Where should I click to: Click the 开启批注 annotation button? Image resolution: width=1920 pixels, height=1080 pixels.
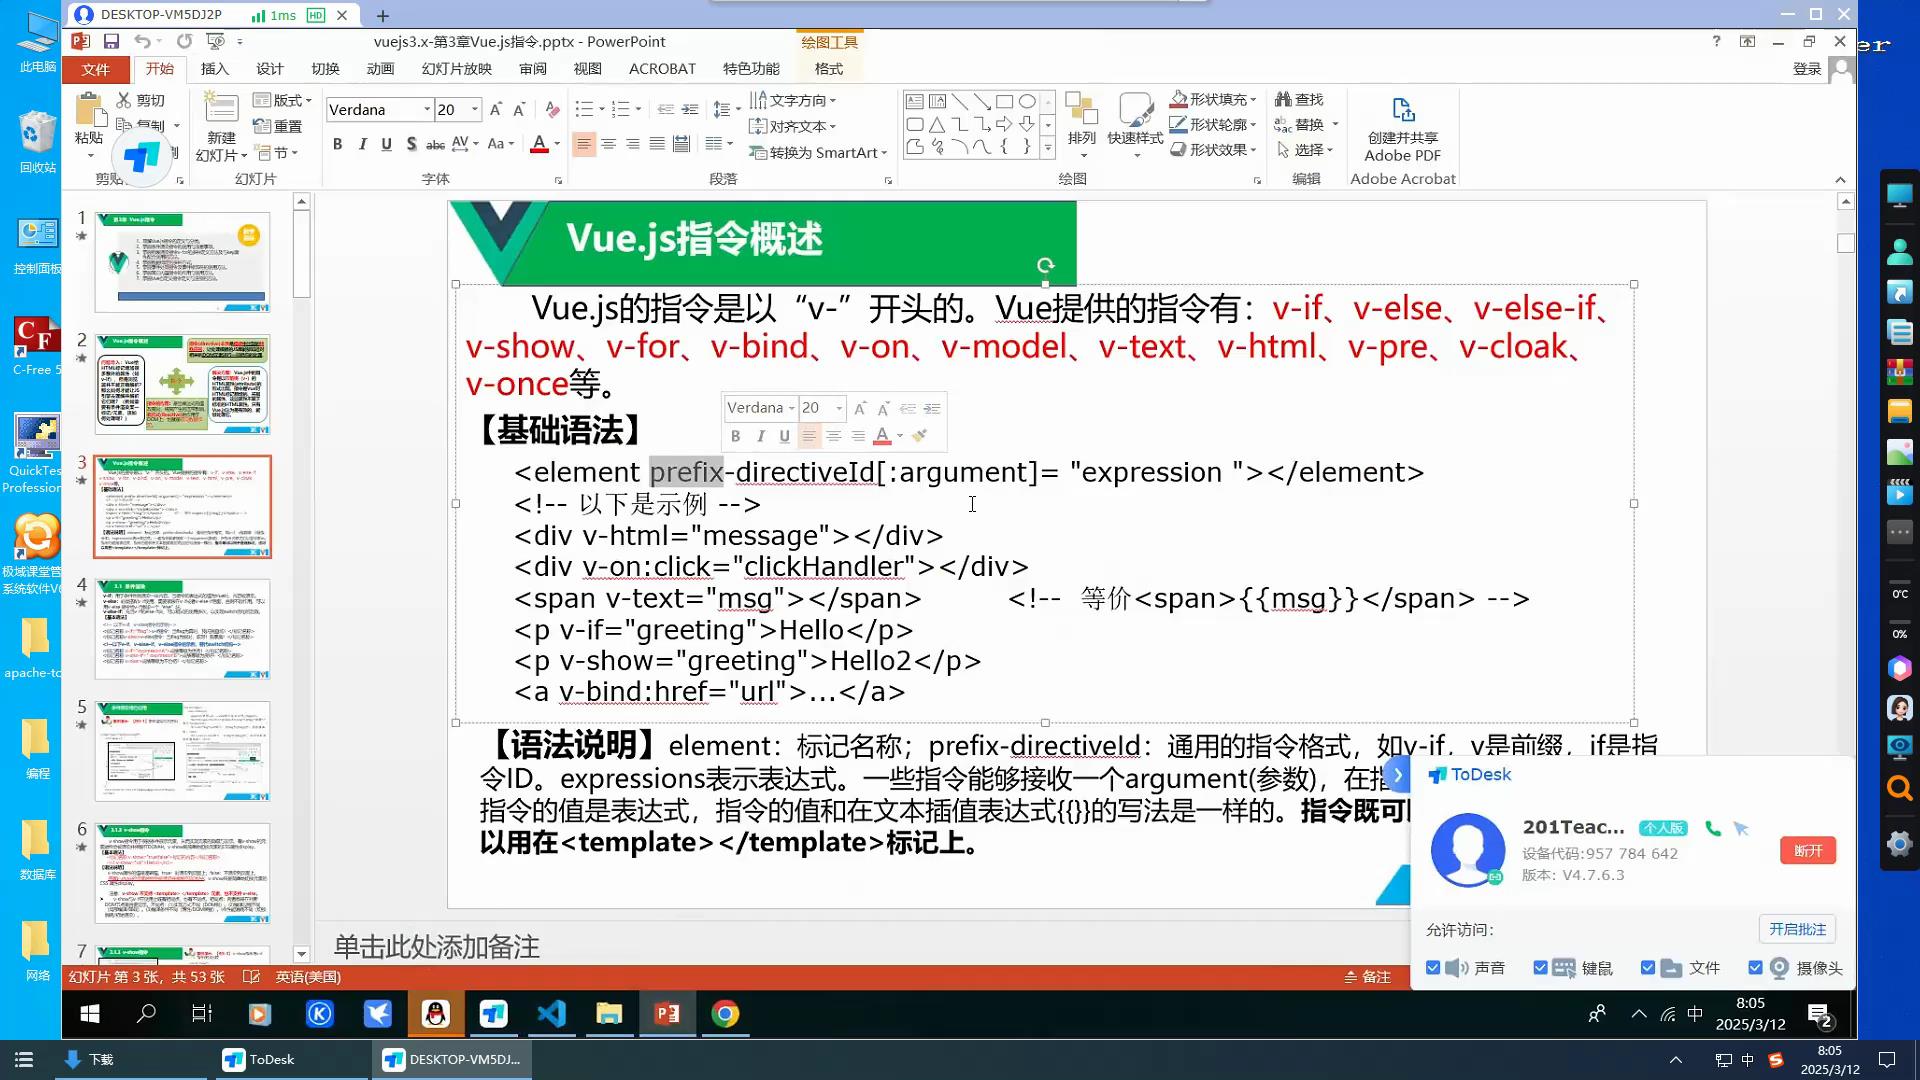(x=1797, y=929)
